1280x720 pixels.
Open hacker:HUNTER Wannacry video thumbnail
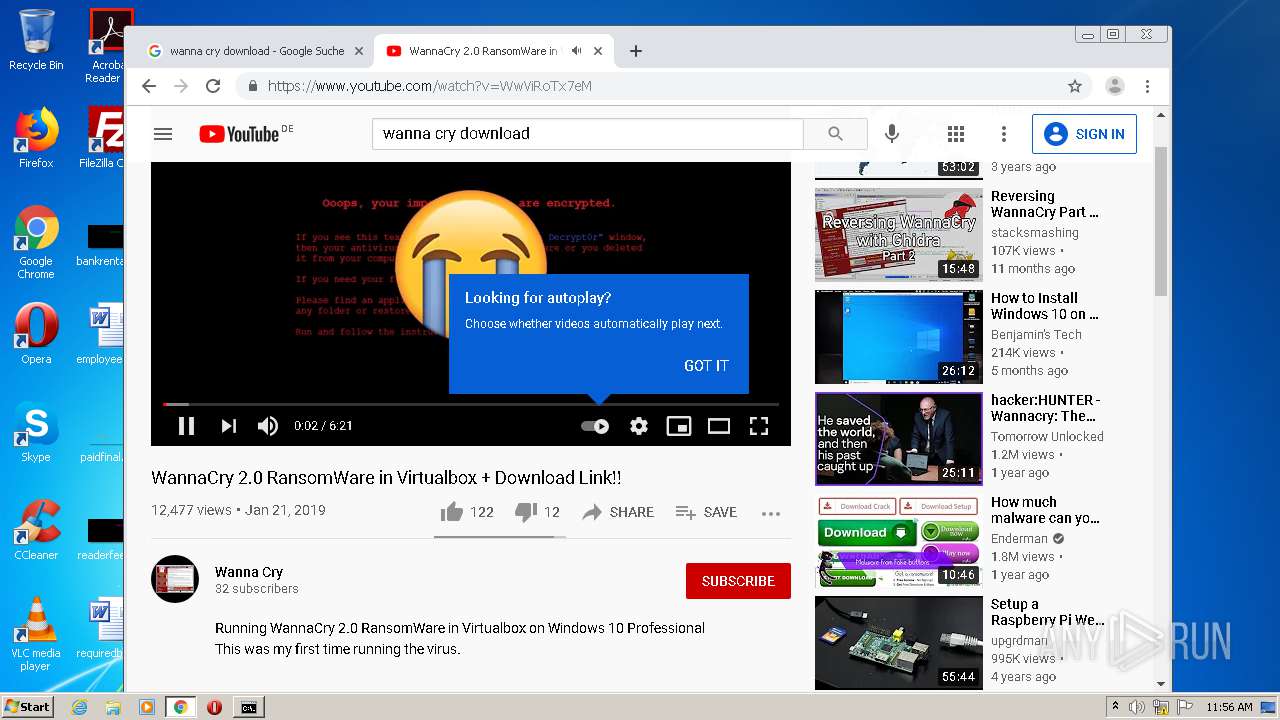[x=899, y=439]
